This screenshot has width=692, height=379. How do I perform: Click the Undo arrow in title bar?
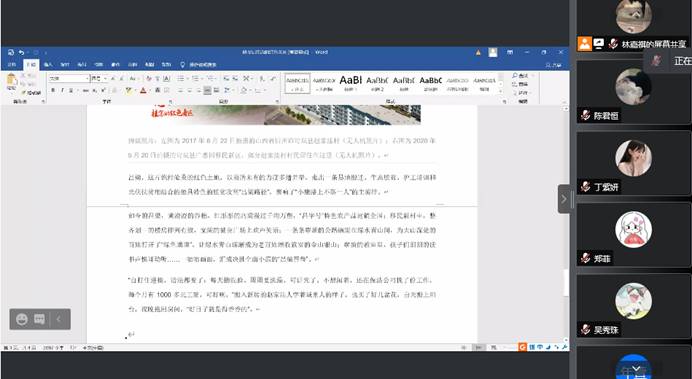21,53
